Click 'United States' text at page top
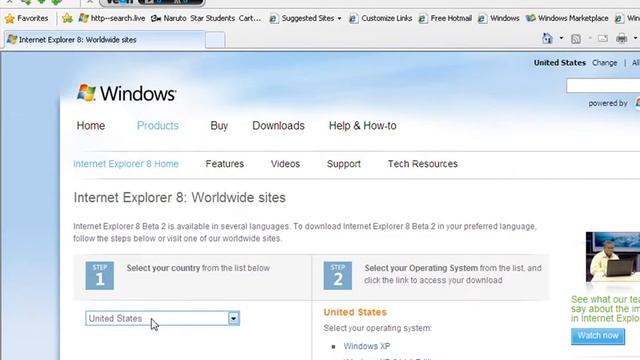This screenshot has height=360, width=640. 560,63
